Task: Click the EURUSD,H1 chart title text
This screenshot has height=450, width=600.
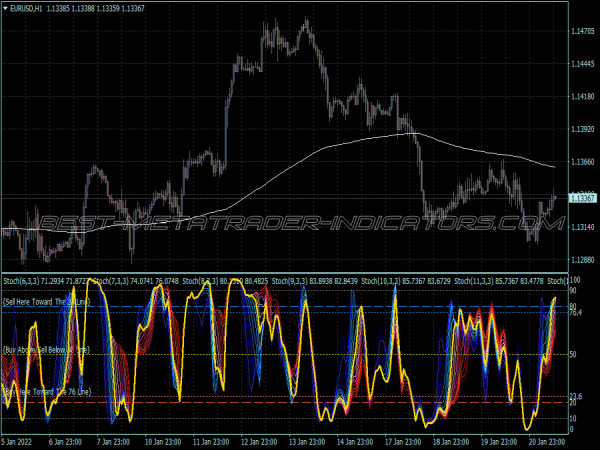Action: 26,8
